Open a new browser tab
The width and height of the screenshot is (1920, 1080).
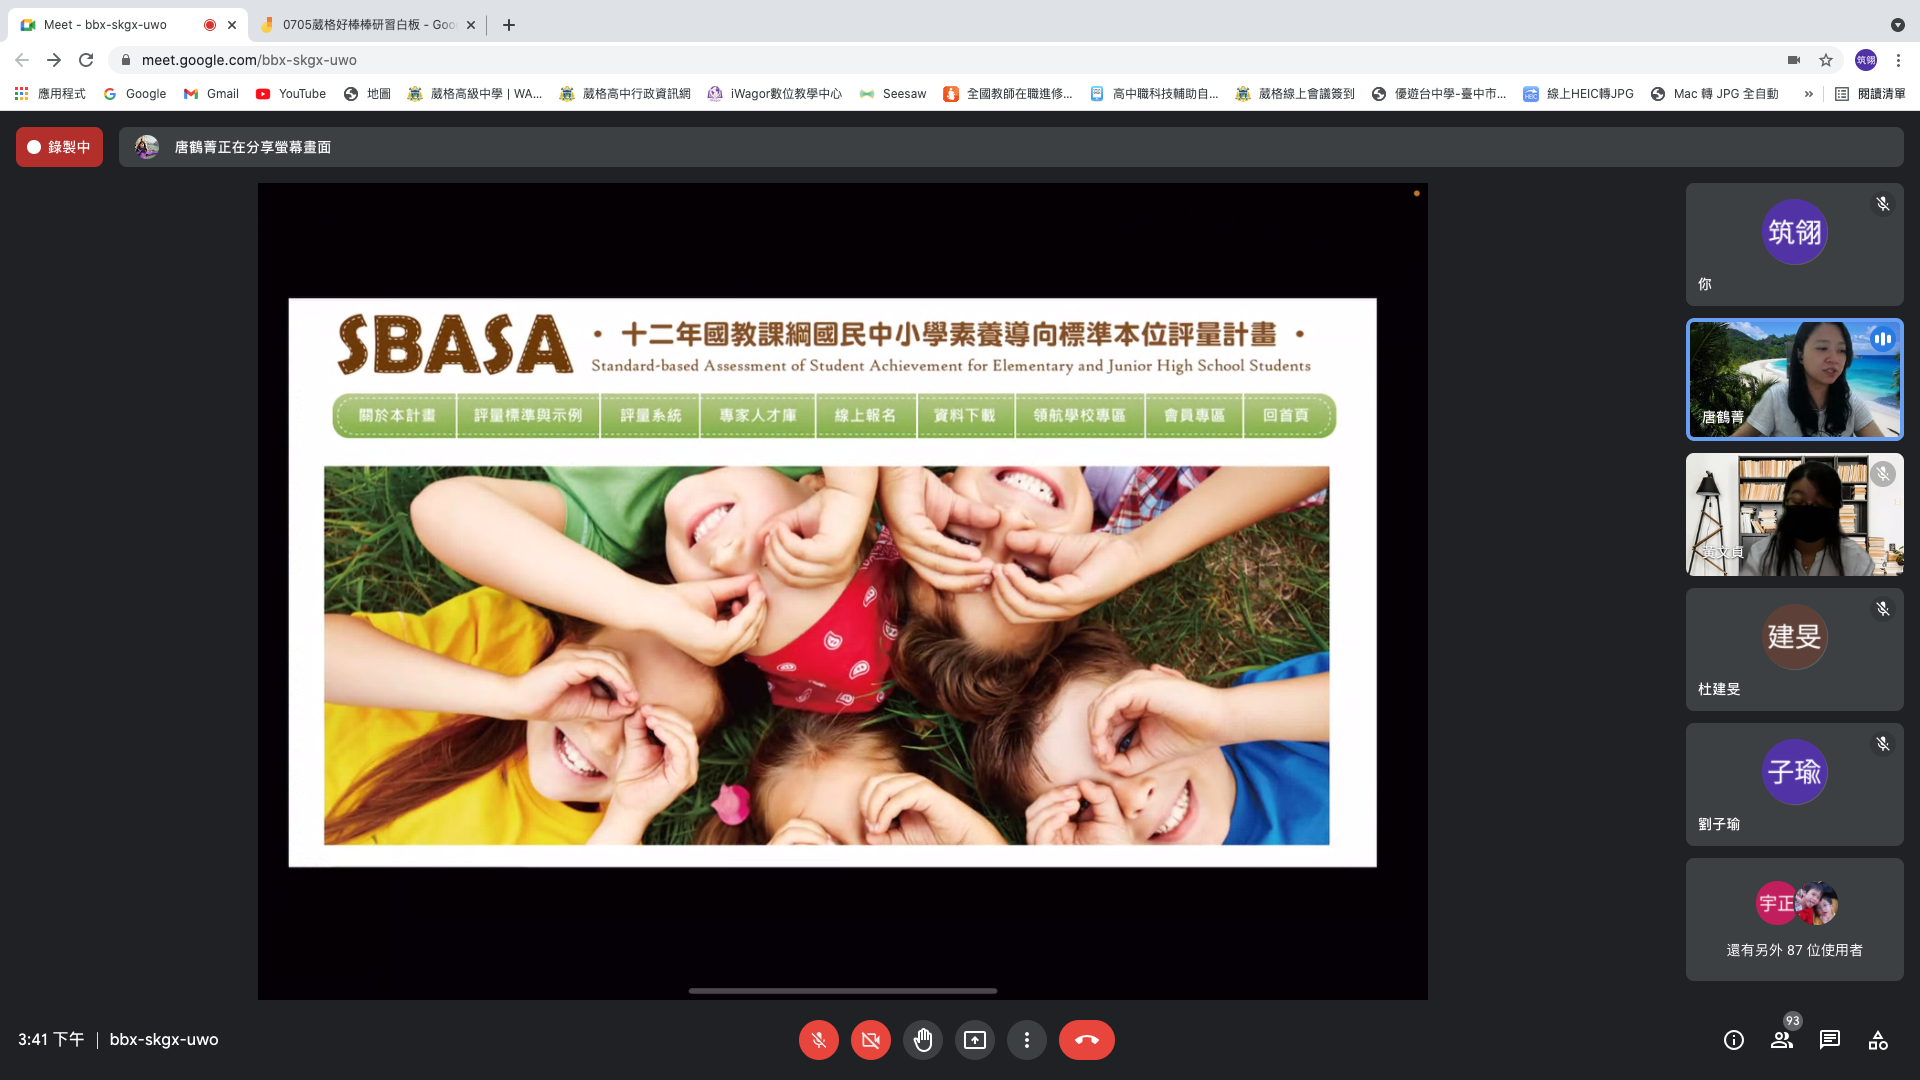509,25
